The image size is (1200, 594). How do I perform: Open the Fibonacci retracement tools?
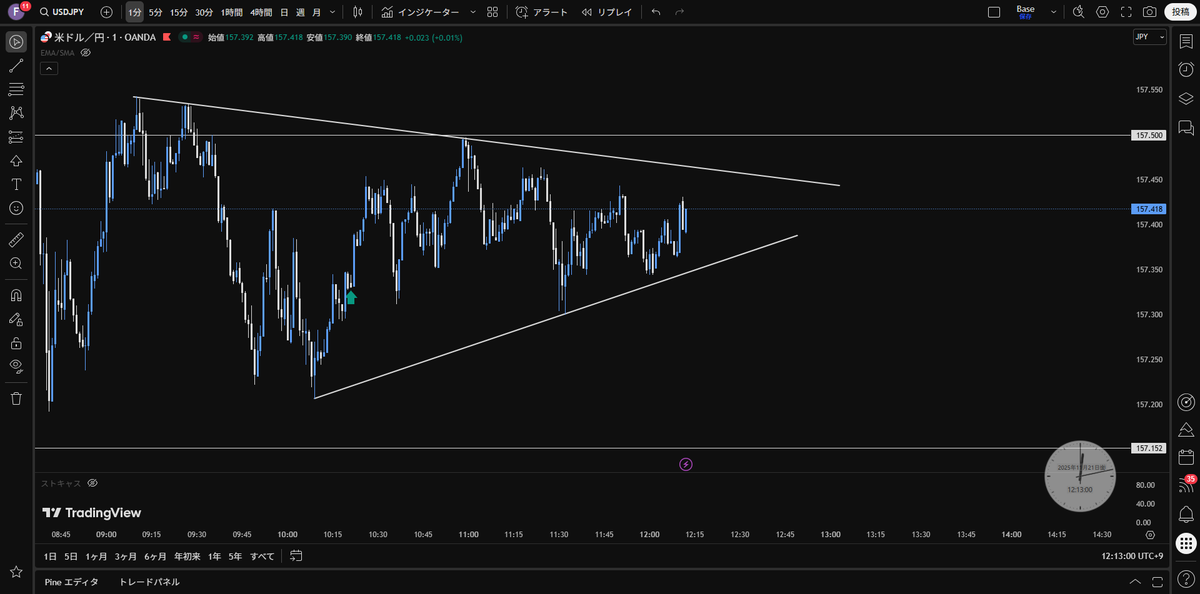16,89
